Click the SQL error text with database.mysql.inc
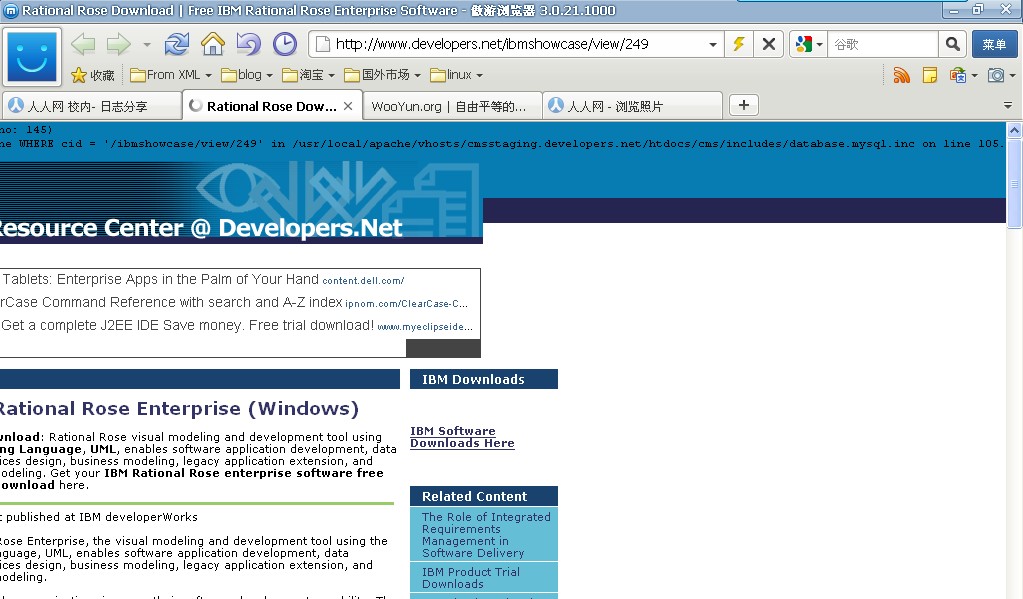The width and height of the screenshot is (1023, 599). click(502, 144)
